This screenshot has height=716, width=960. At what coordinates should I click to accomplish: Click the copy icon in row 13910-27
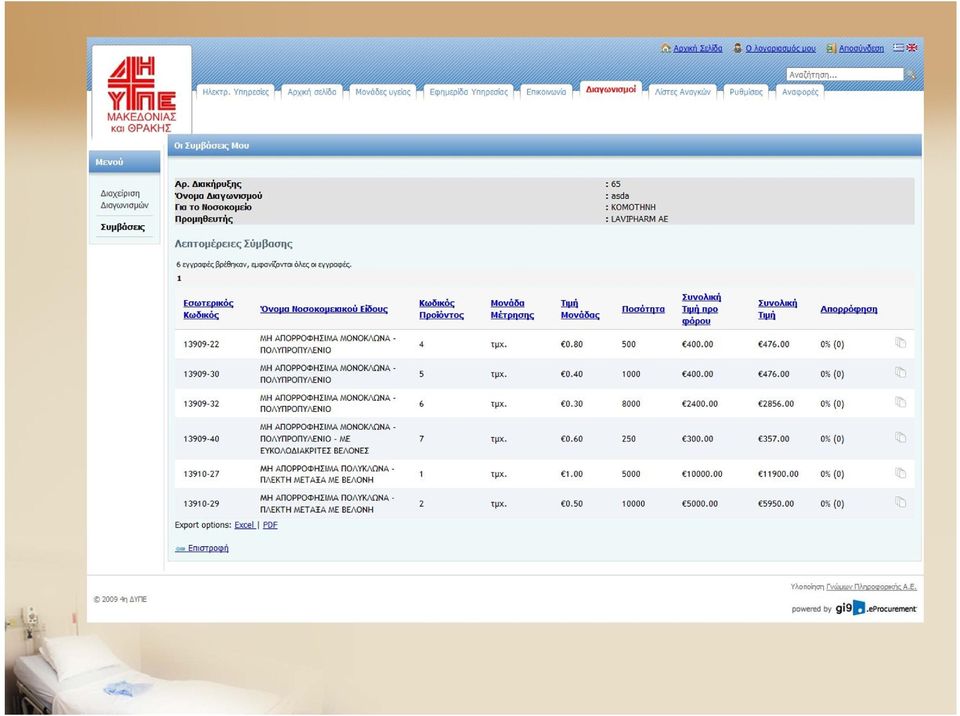pos(900,473)
